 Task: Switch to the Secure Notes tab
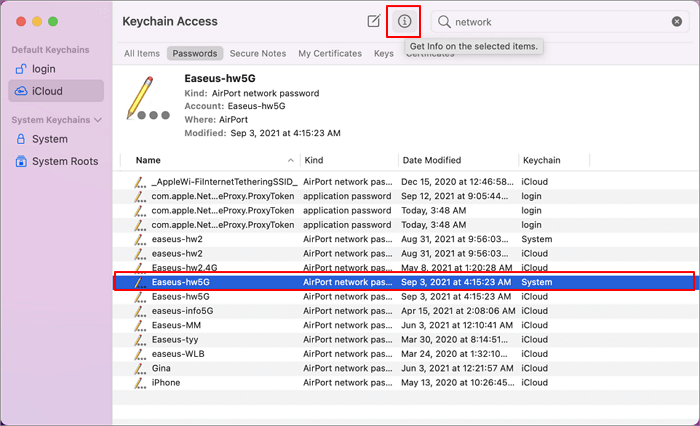tap(257, 53)
